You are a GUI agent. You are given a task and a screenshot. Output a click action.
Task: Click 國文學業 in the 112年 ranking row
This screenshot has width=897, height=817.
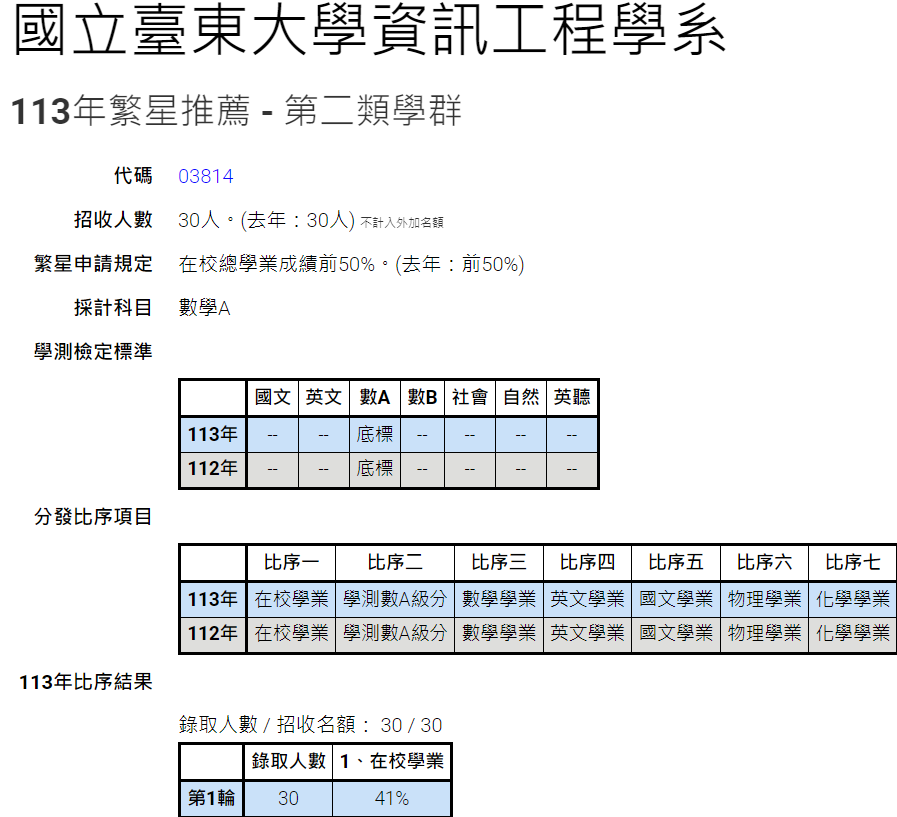676,633
